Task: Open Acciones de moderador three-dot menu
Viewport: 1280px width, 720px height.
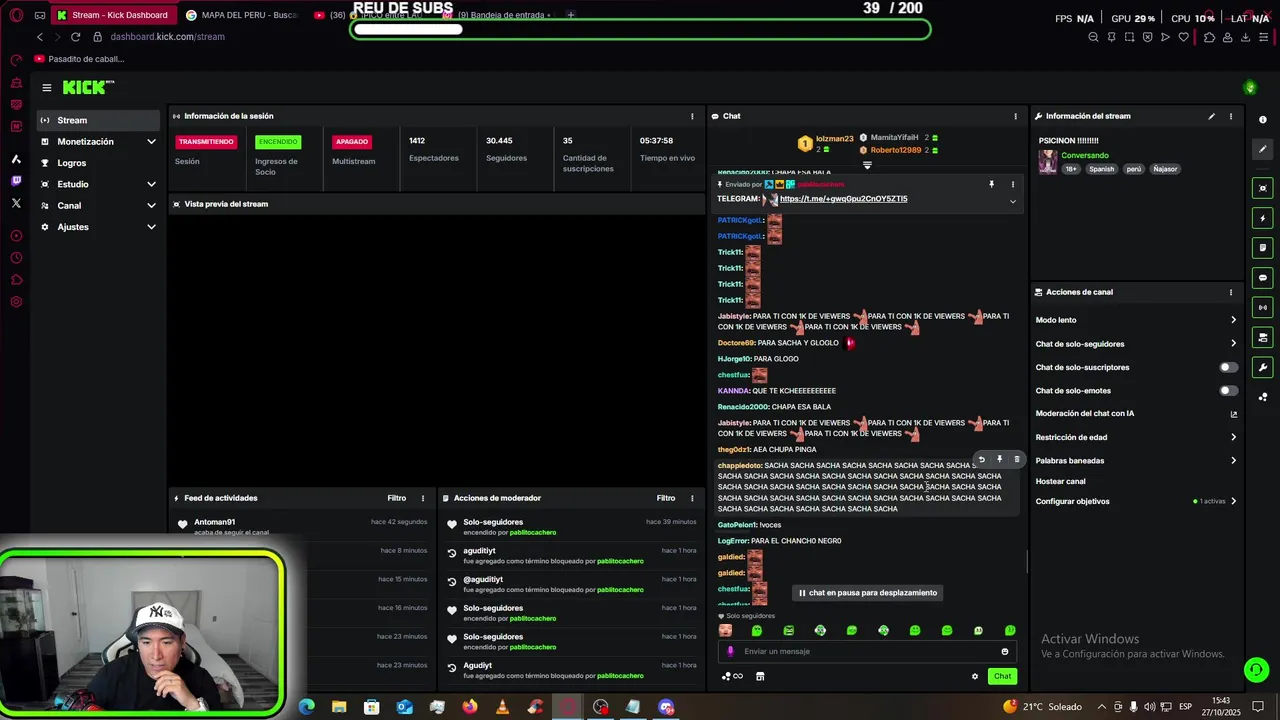Action: point(692,498)
